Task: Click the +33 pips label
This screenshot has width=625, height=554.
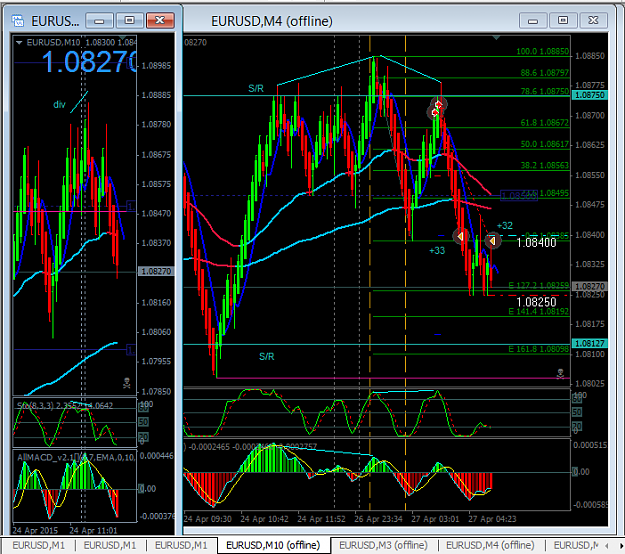Action: click(437, 251)
